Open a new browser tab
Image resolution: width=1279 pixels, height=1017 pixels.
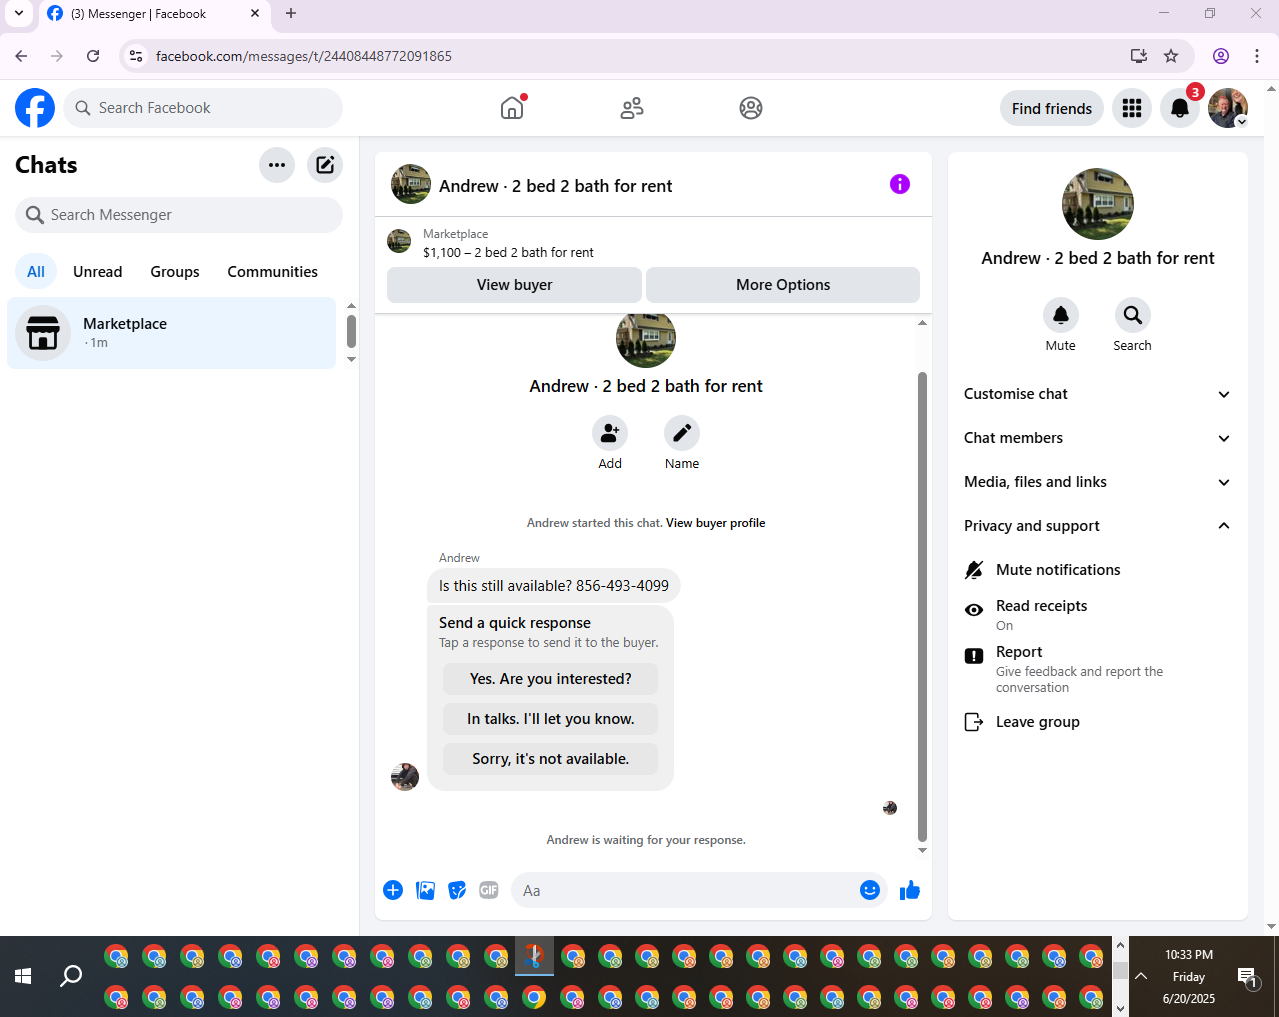coord(291,14)
